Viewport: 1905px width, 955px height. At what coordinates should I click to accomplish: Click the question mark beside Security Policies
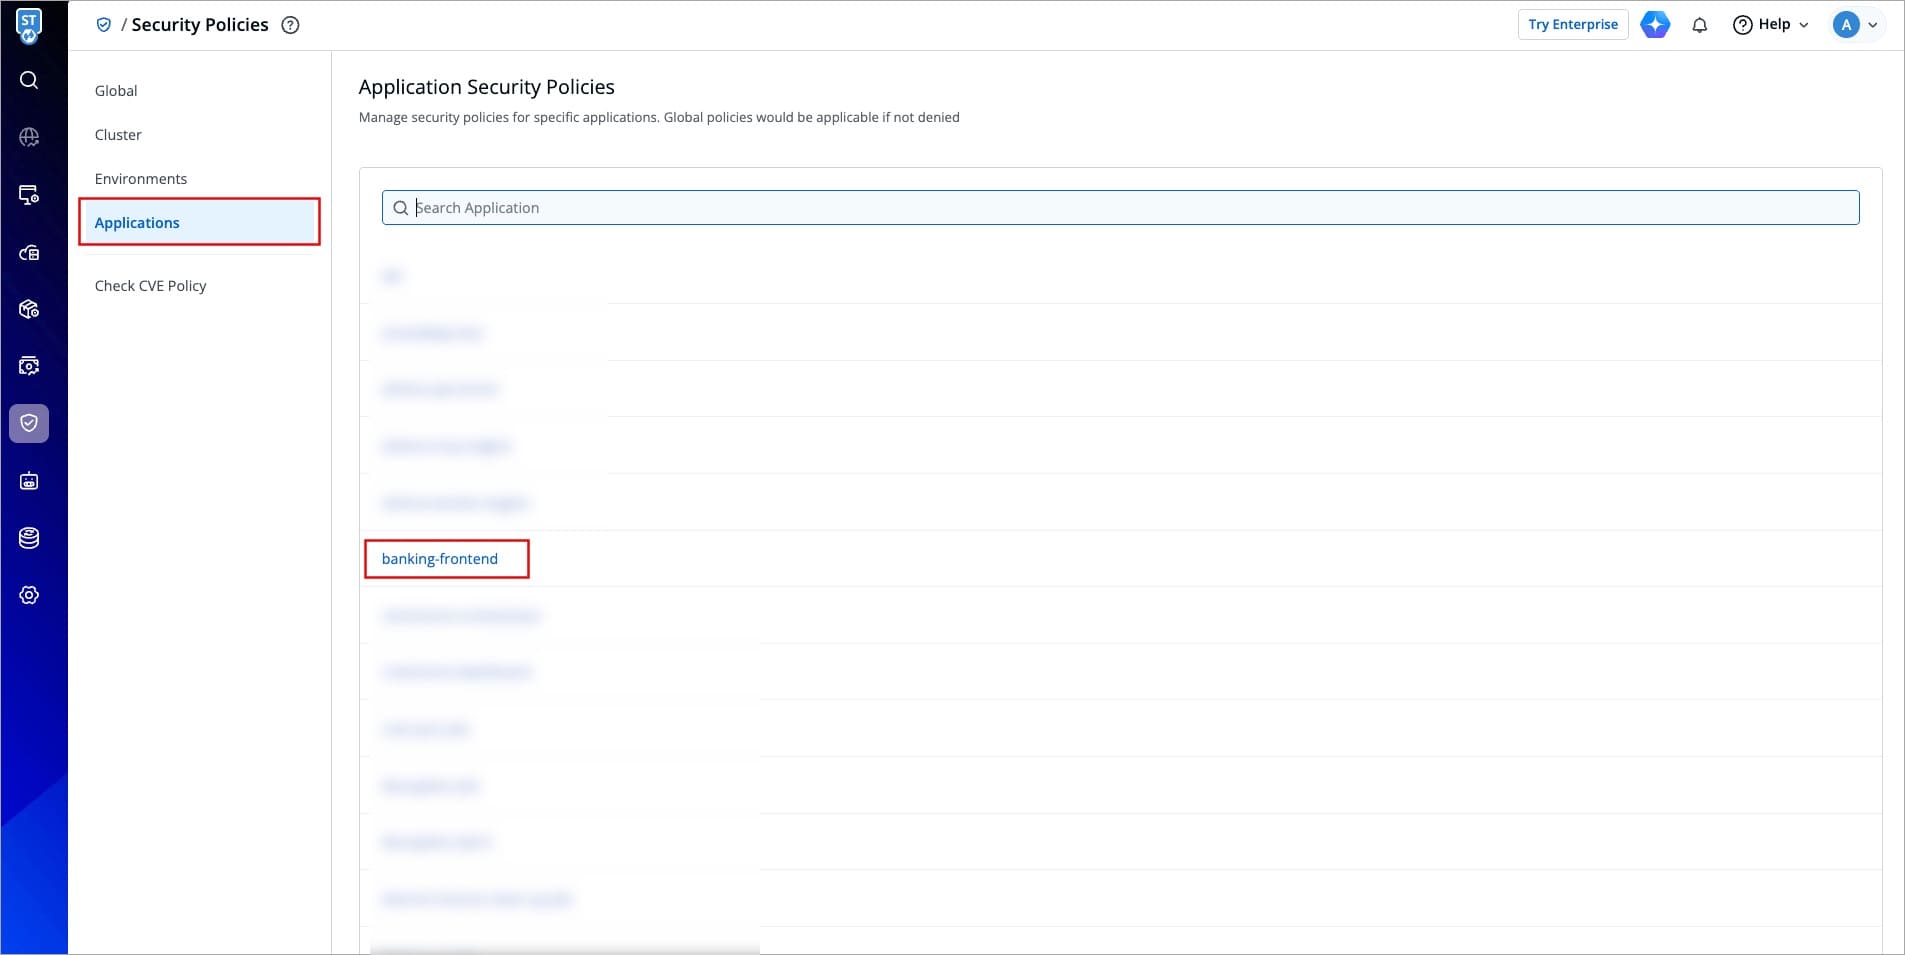[290, 25]
